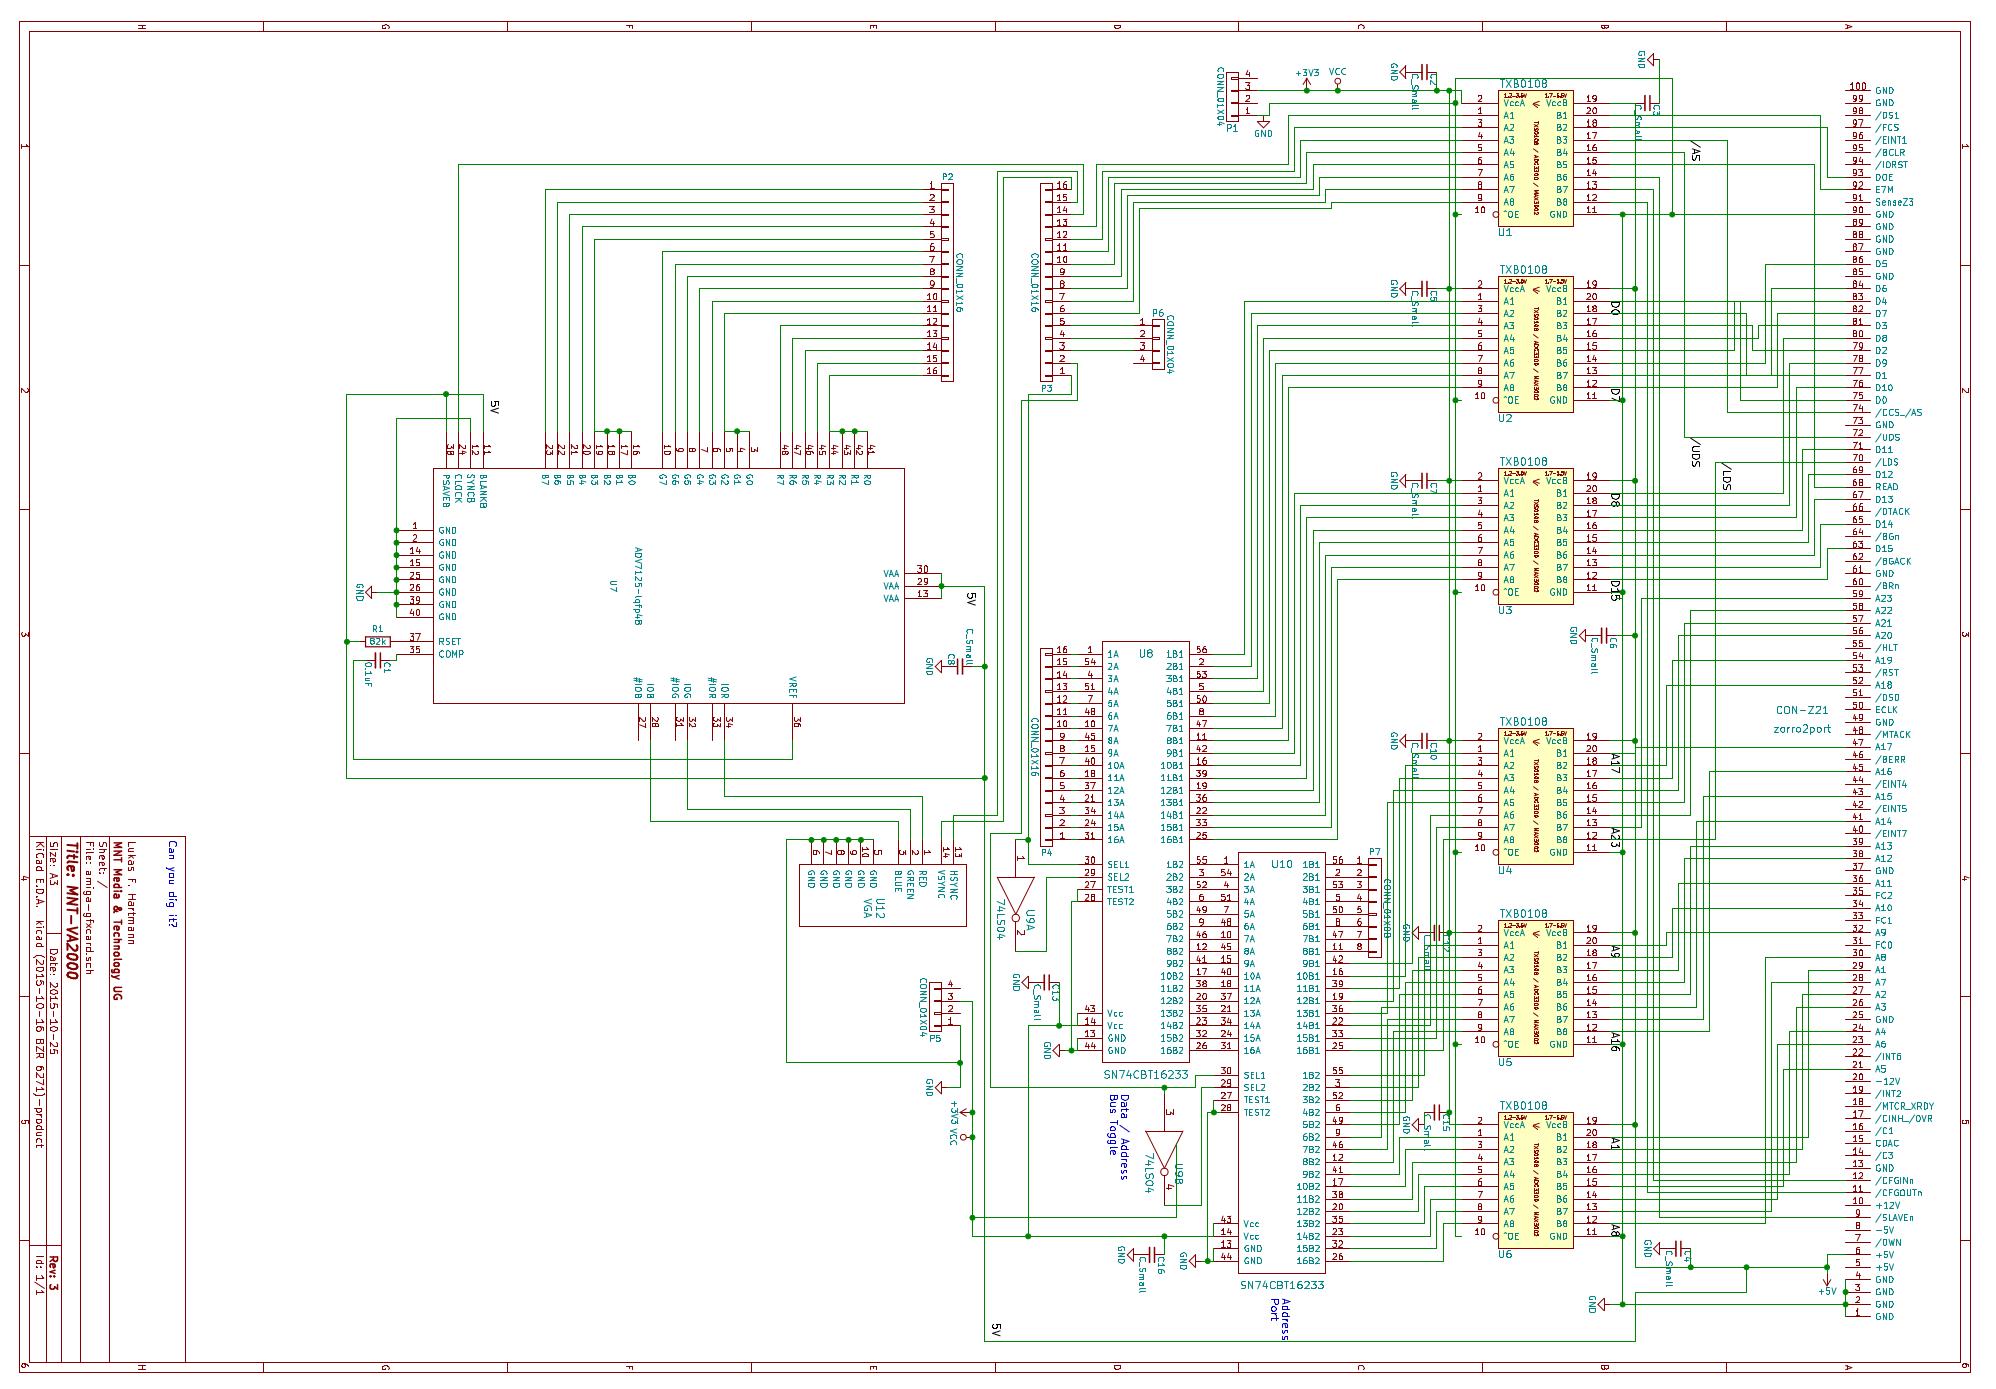Click the "Can you dig it?" comment text
The height and width of the screenshot is (1389, 1996).
[x=172, y=883]
